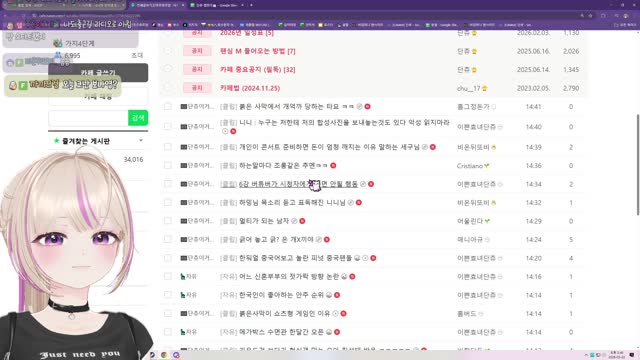Click the 34,016 count in sidebar
This screenshot has width=640, height=360.
(133, 160)
